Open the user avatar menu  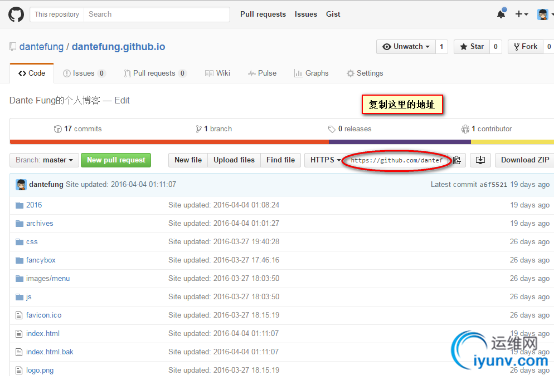click(x=544, y=14)
